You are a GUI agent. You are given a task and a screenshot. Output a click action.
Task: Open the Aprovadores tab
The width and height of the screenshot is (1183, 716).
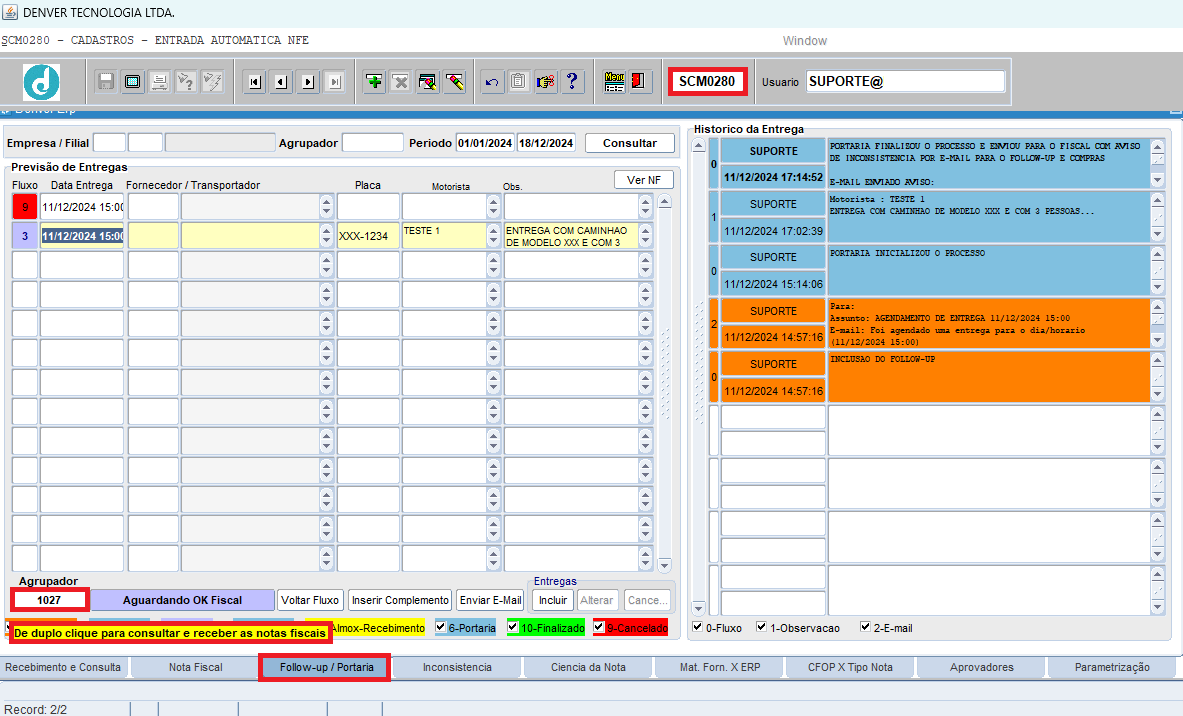982,668
